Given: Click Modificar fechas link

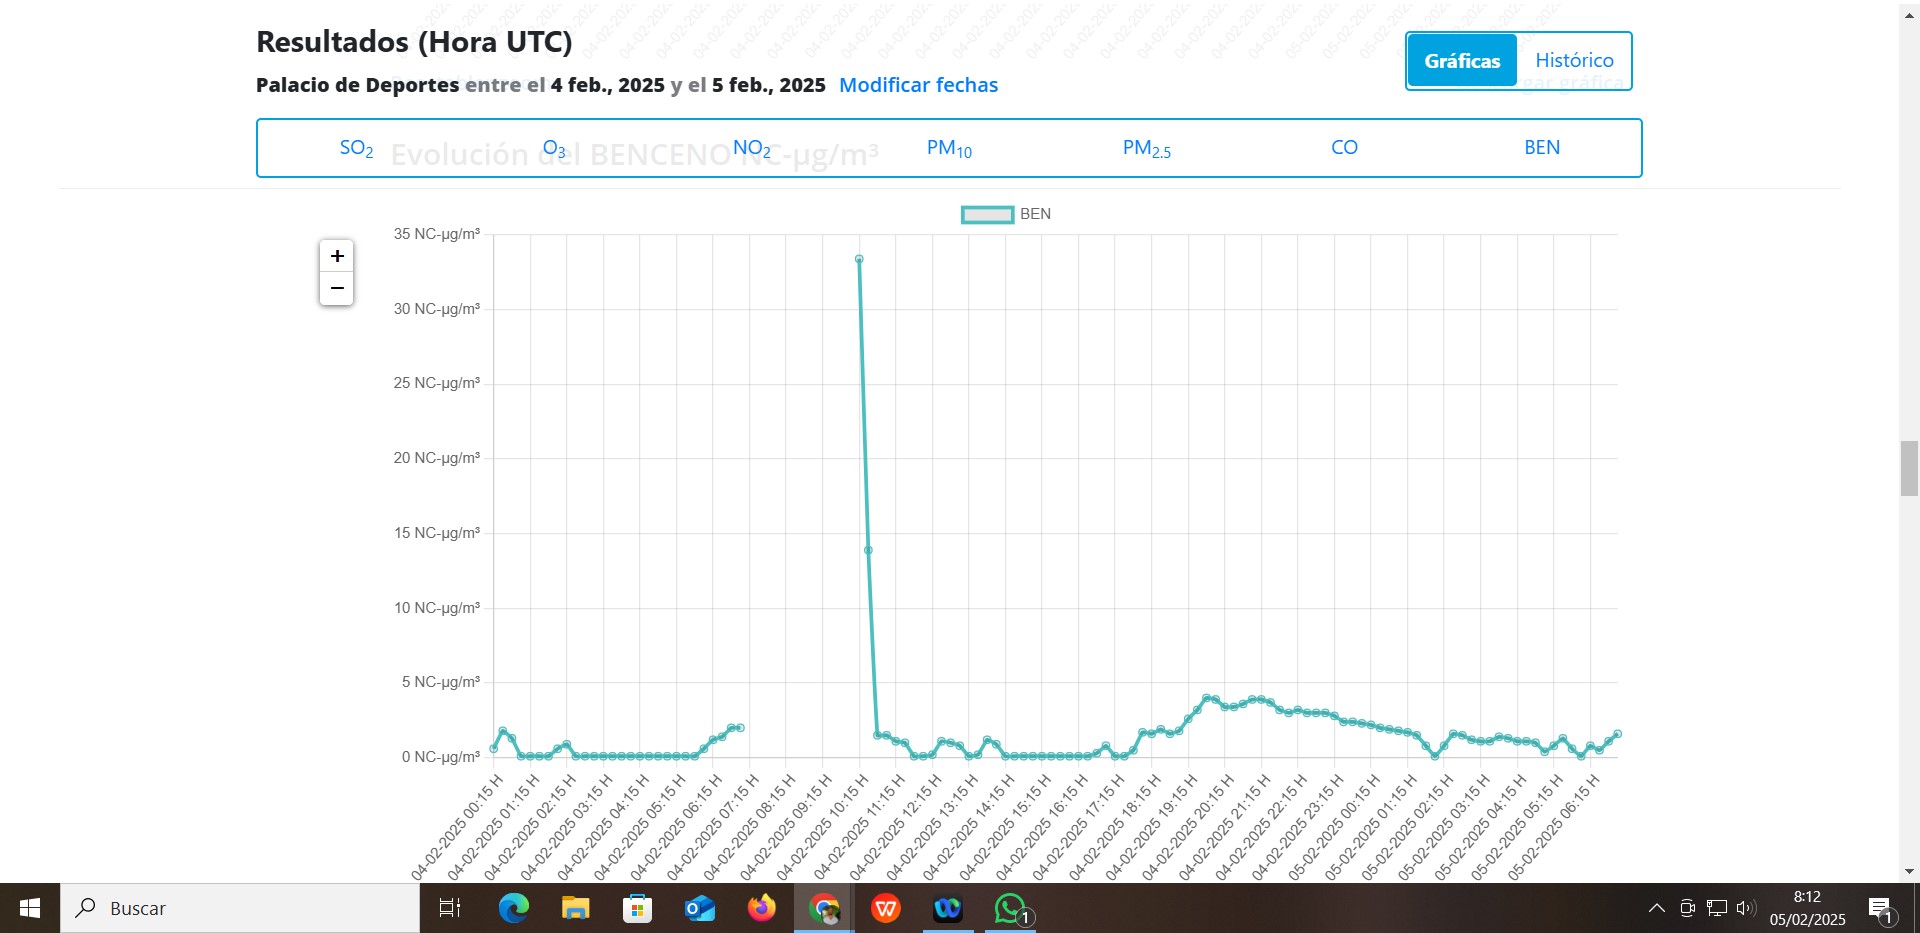Looking at the screenshot, I should [918, 85].
